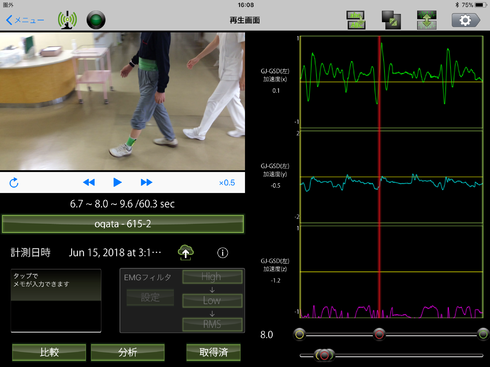Tap the memo input box

pos(56,301)
